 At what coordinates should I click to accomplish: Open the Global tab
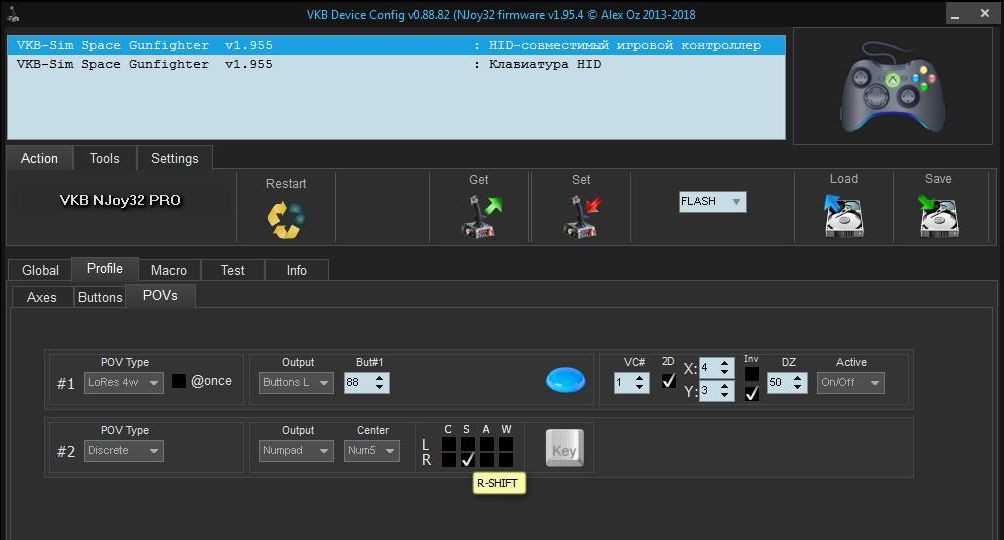coord(40,270)
